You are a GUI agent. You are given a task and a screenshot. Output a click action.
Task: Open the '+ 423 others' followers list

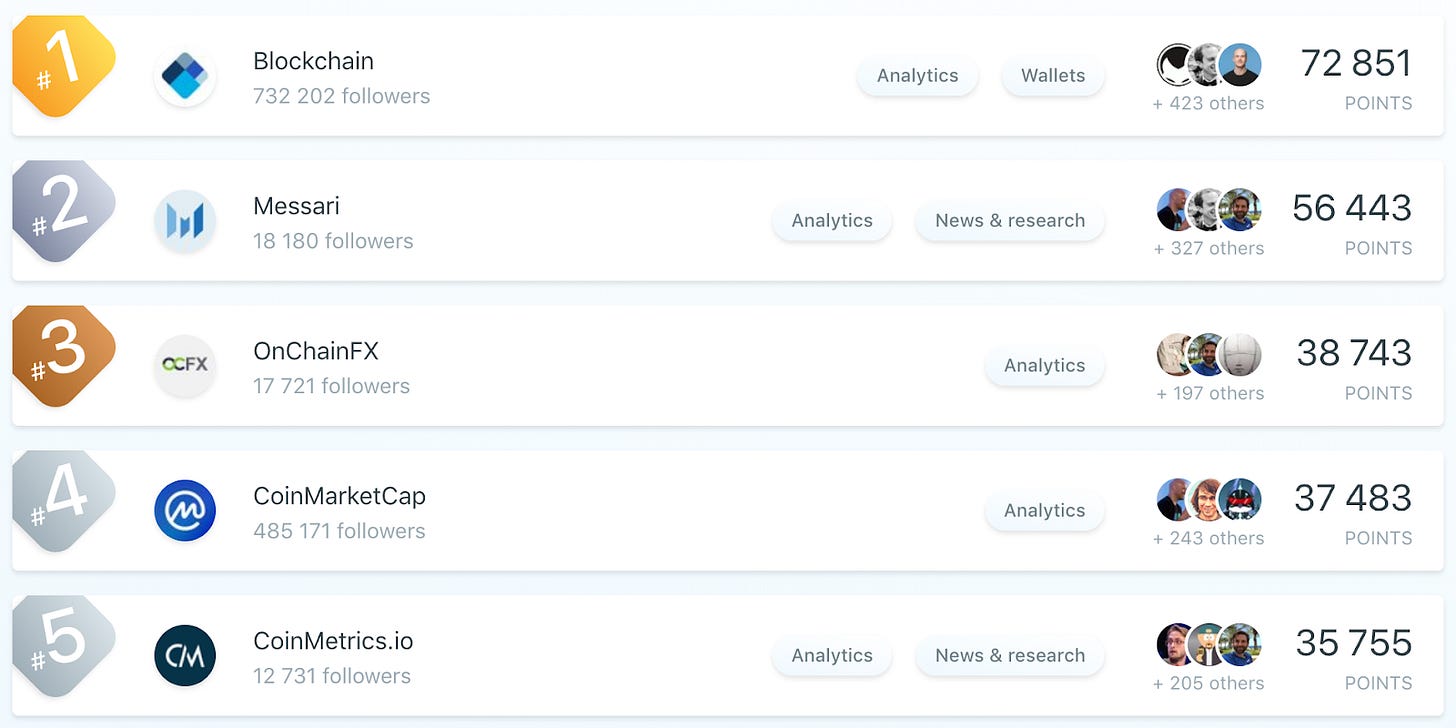click(1208, 103)
